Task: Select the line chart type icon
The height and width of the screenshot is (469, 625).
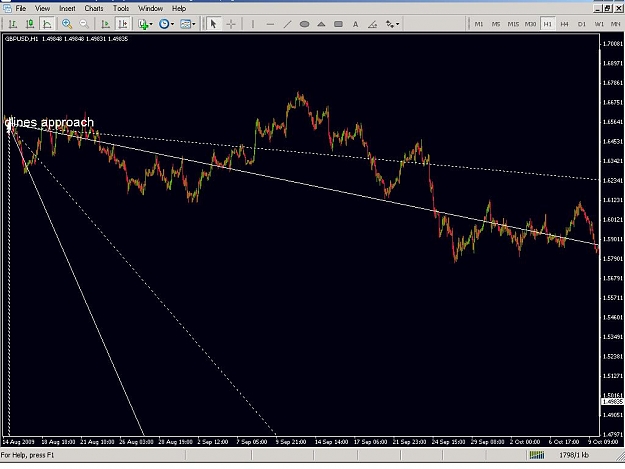Action: (x=47, y=24)
